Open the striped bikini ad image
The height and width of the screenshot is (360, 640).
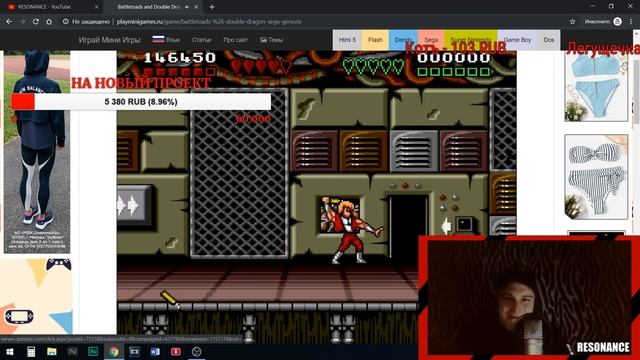pos(596,177)
